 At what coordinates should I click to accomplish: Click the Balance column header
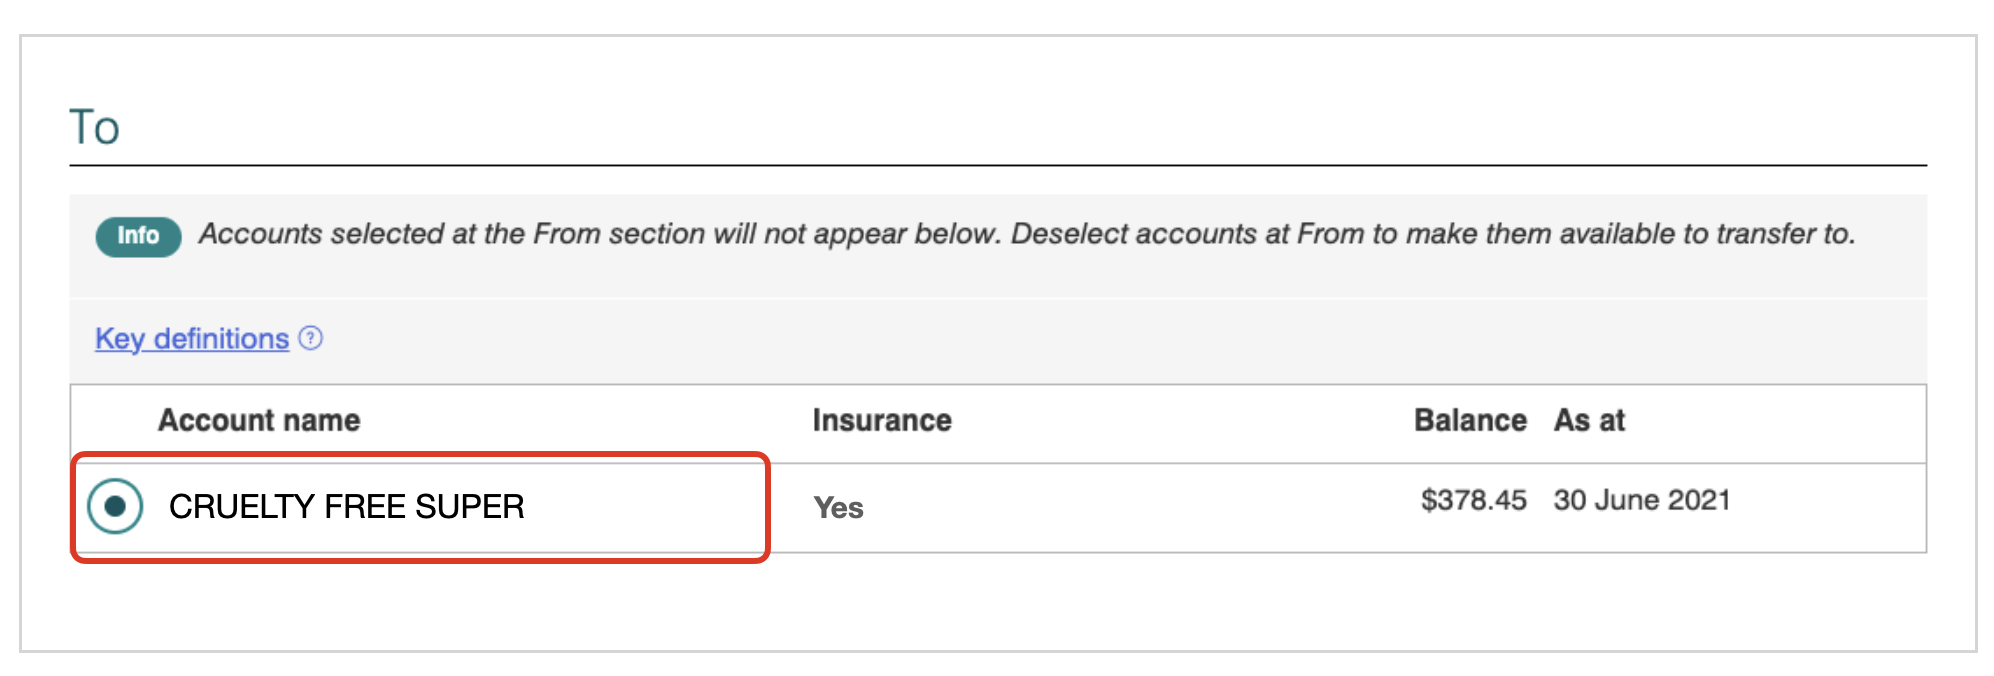(x=1470, y=420)
